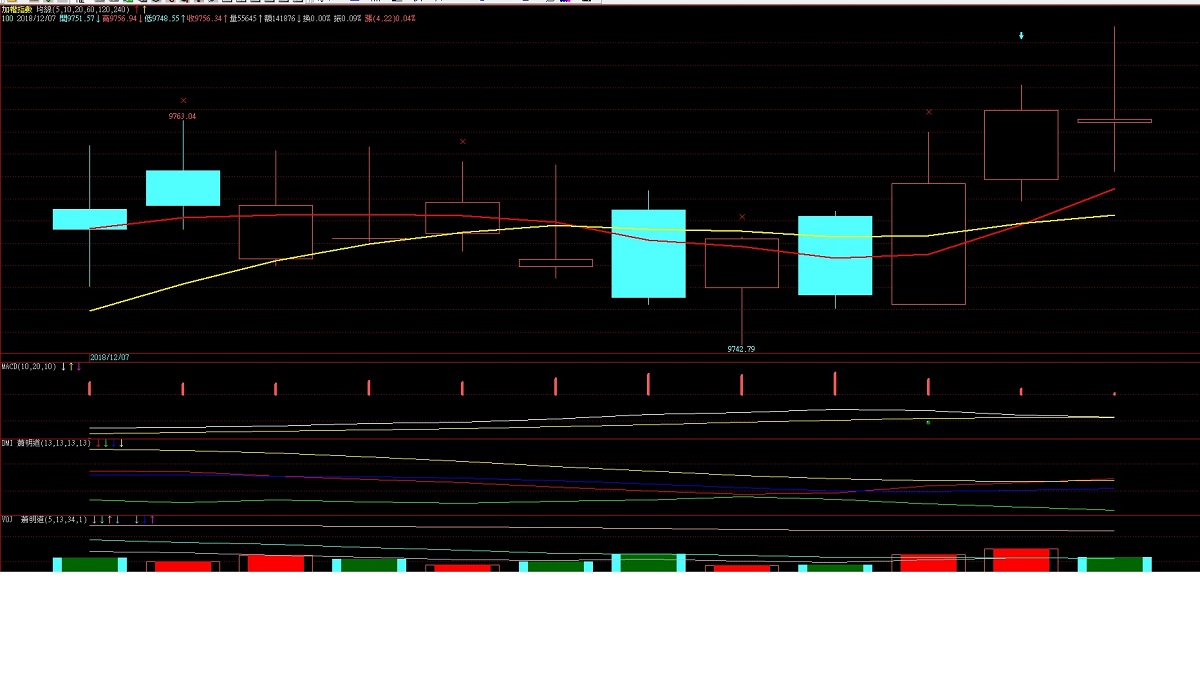Select the large cyan candle left of the 9742.79 candle
Image resolution: width=1200 pixels, height=692 pixels.
click(648, 254)
